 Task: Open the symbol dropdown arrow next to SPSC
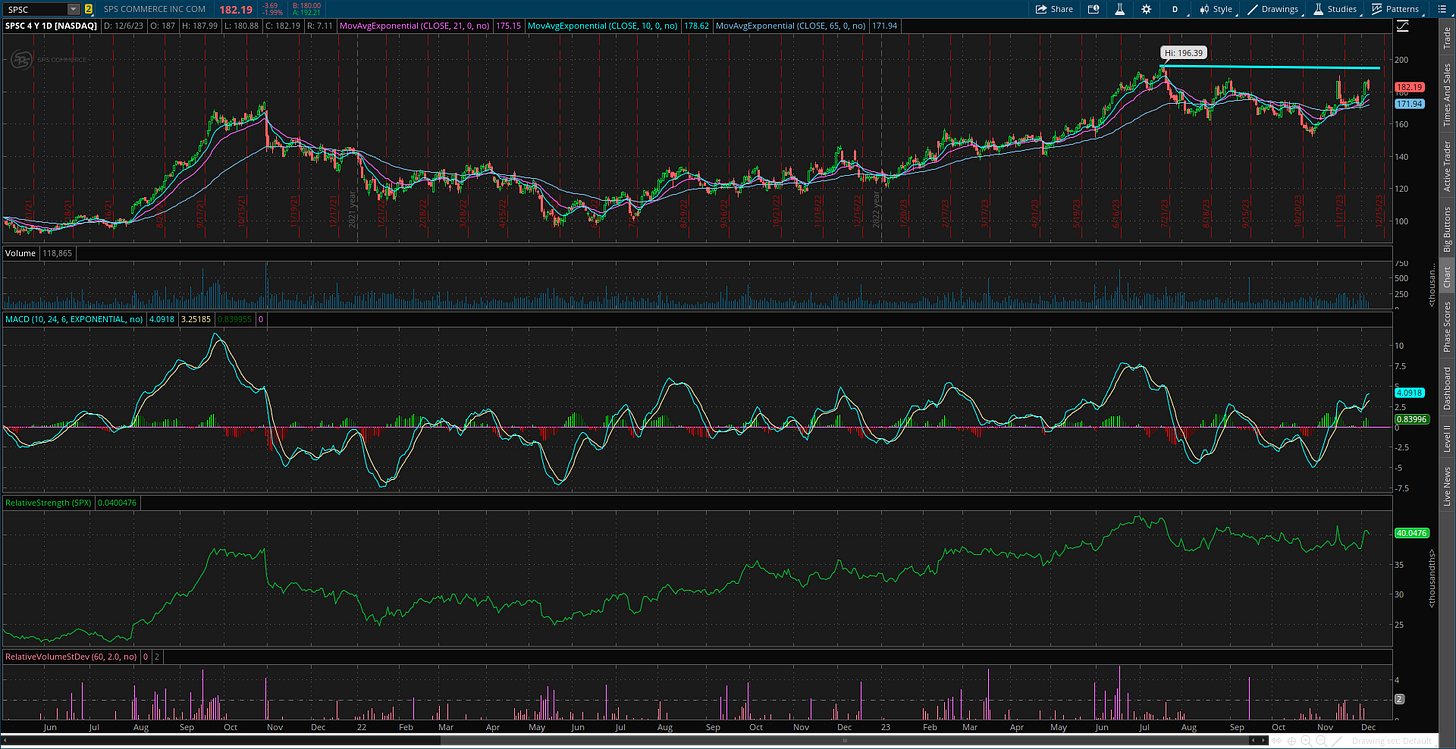tap(73, 9)
